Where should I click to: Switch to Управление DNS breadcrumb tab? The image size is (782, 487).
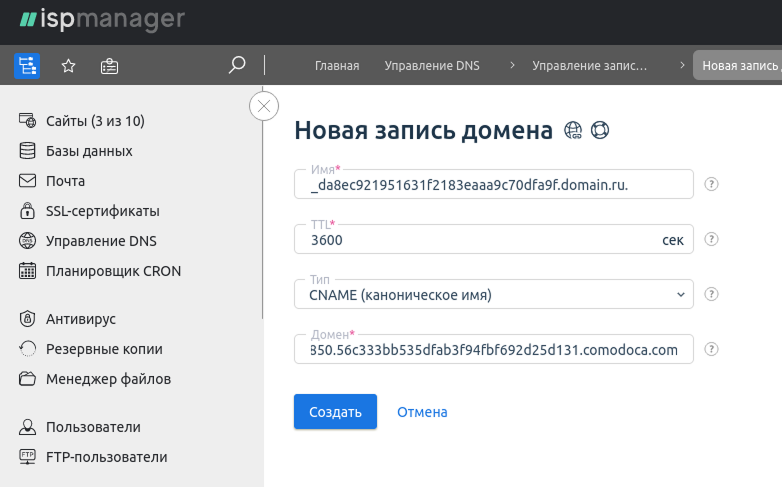(432, 66)
